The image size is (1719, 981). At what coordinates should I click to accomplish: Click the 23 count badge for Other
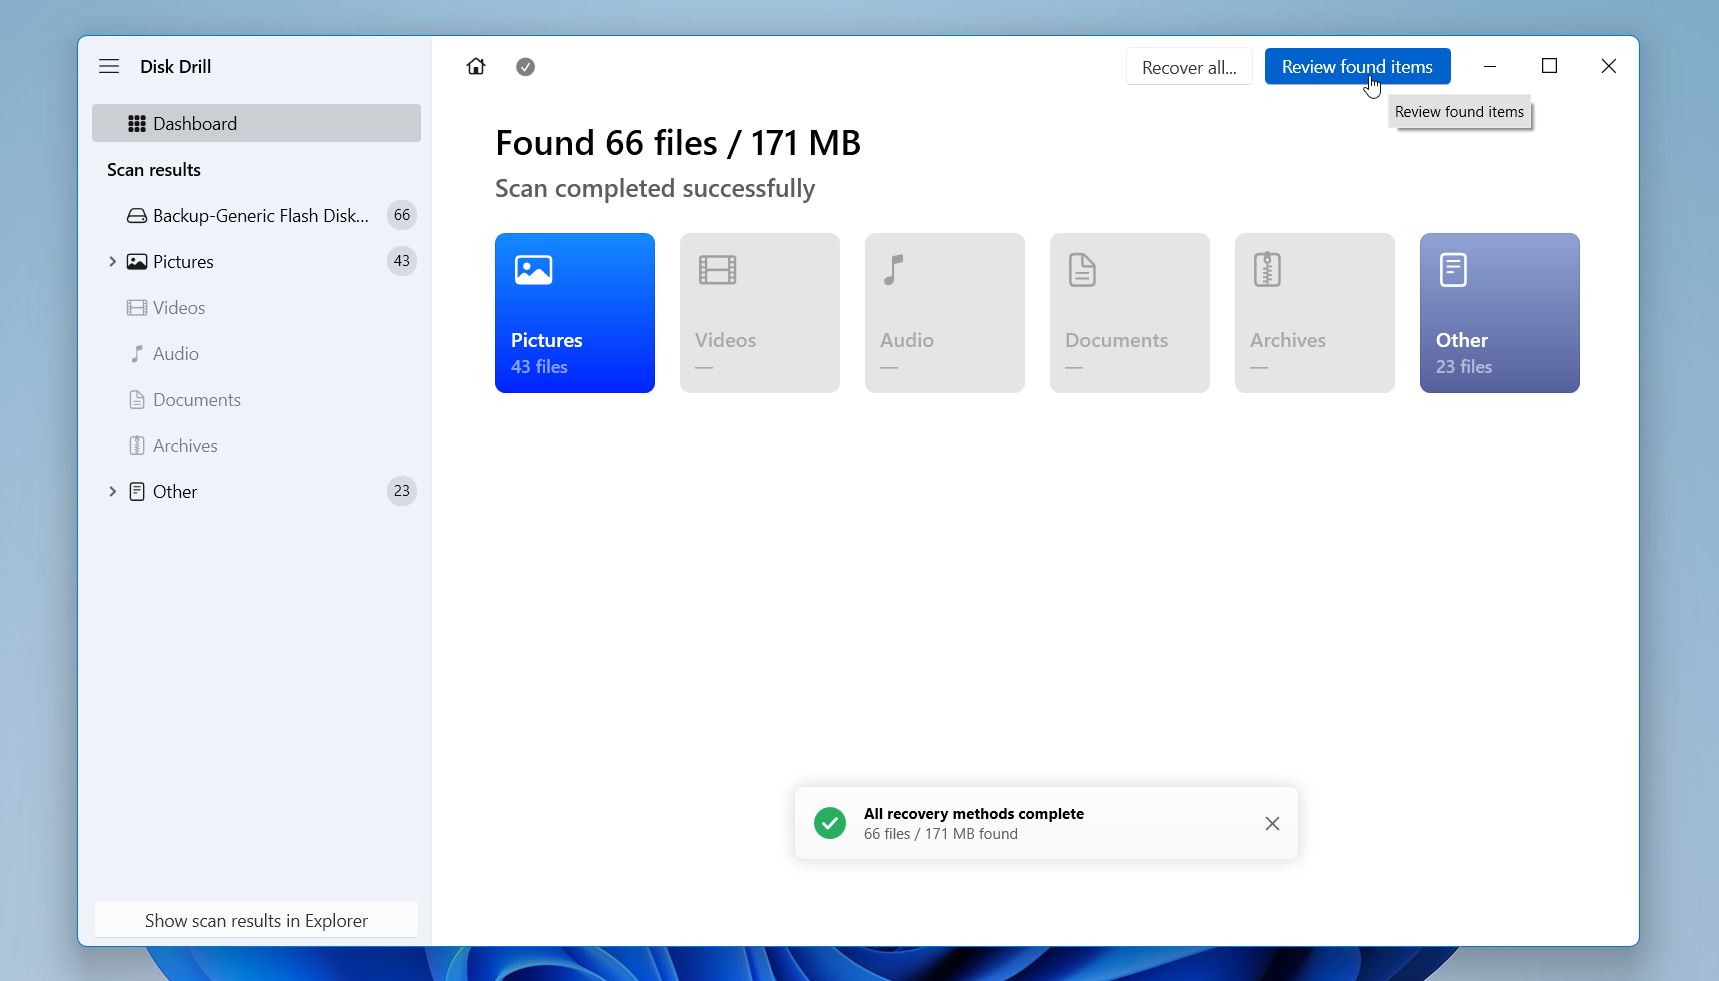[402, 491]
